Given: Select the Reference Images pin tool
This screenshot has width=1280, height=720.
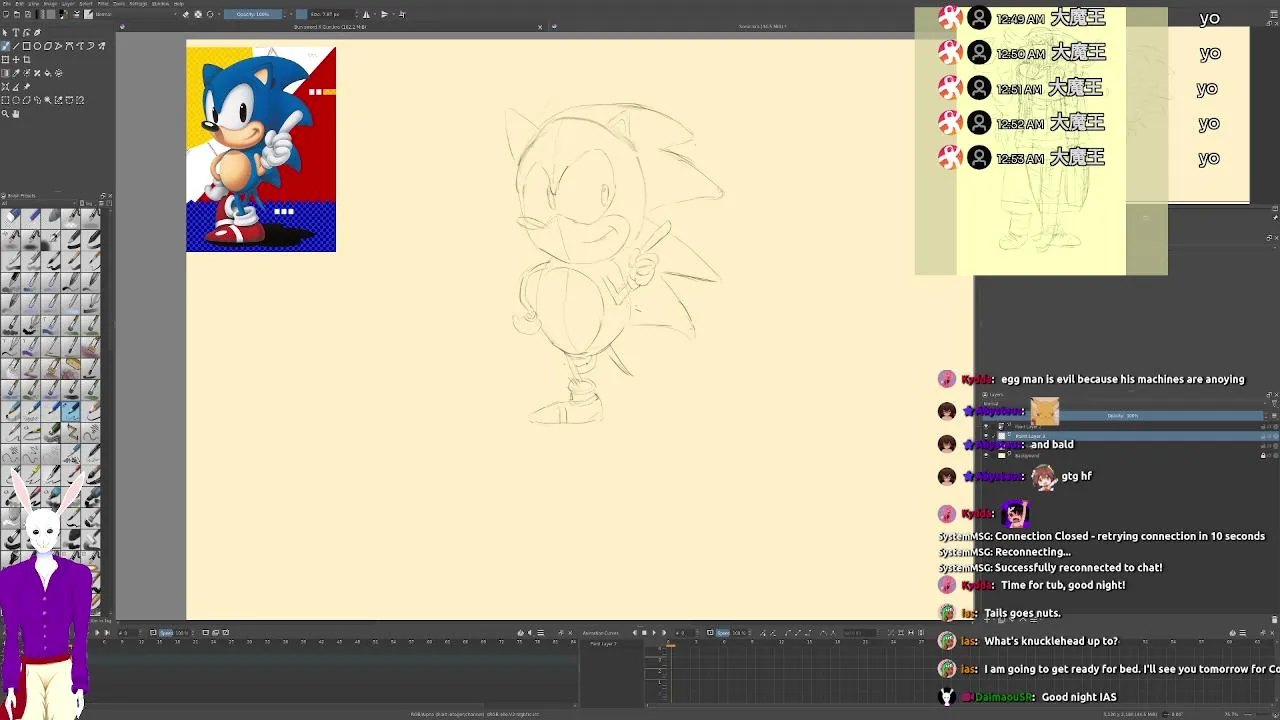Looking at the screenshot, I should 27,86.
